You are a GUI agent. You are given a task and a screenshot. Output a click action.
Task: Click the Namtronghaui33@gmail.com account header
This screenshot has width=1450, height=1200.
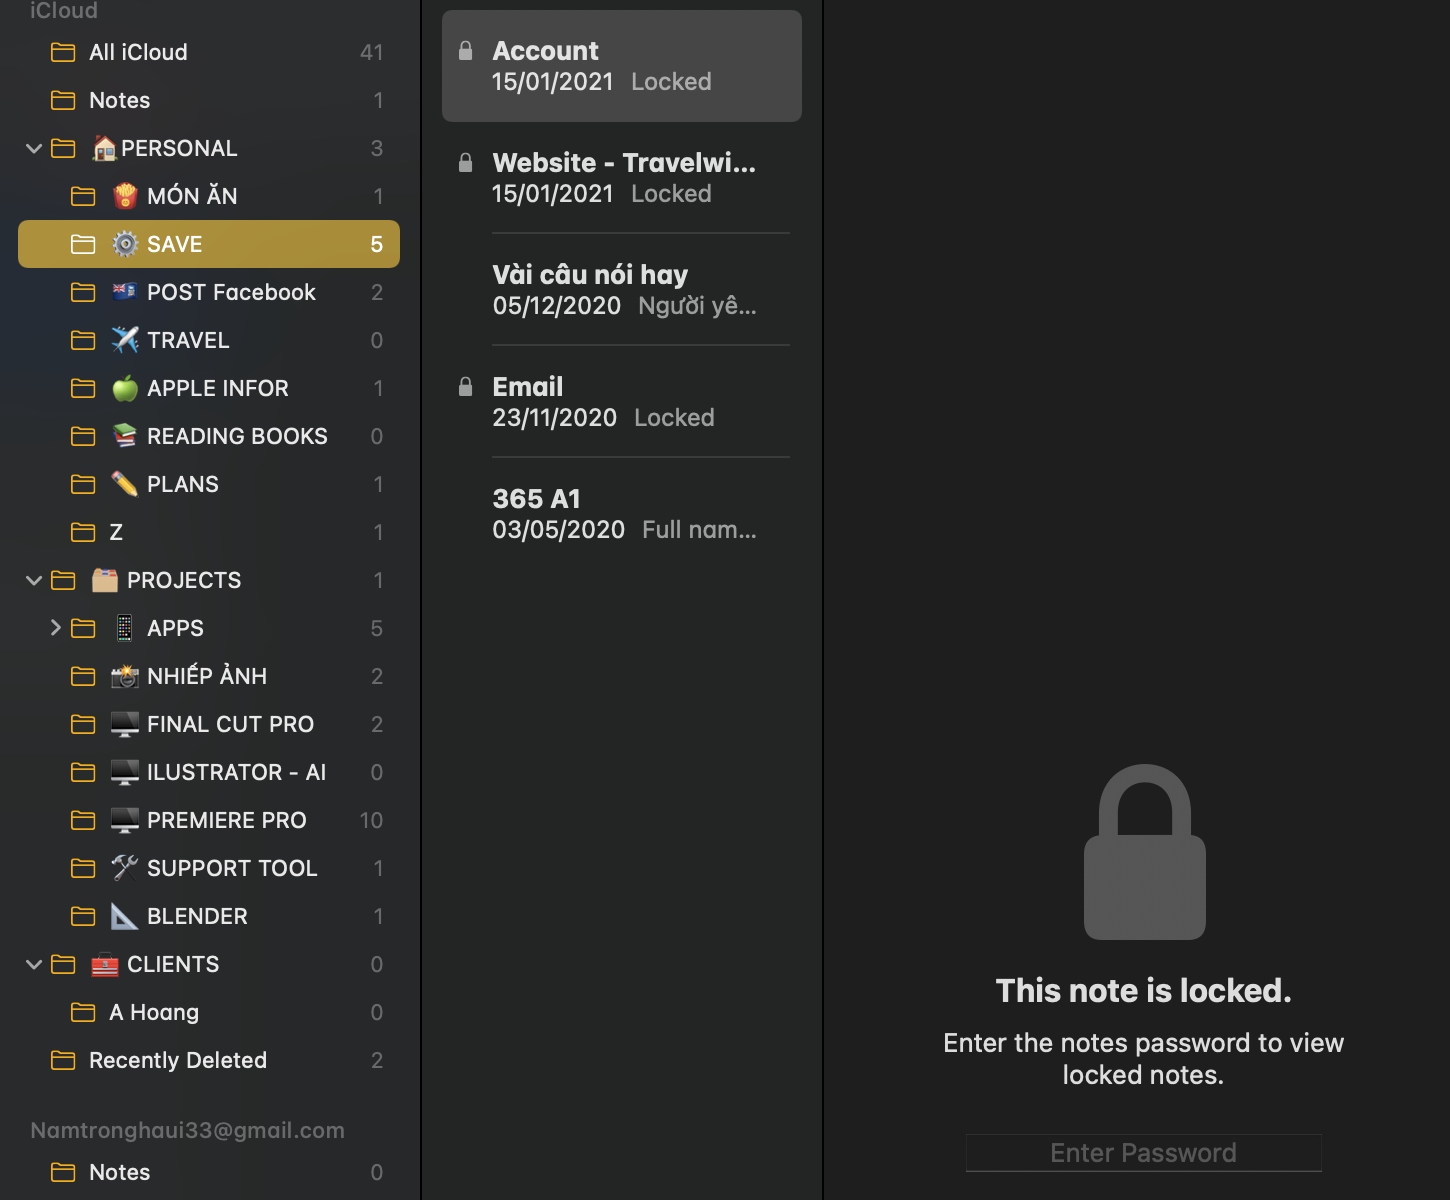[x=188, y=1130]
